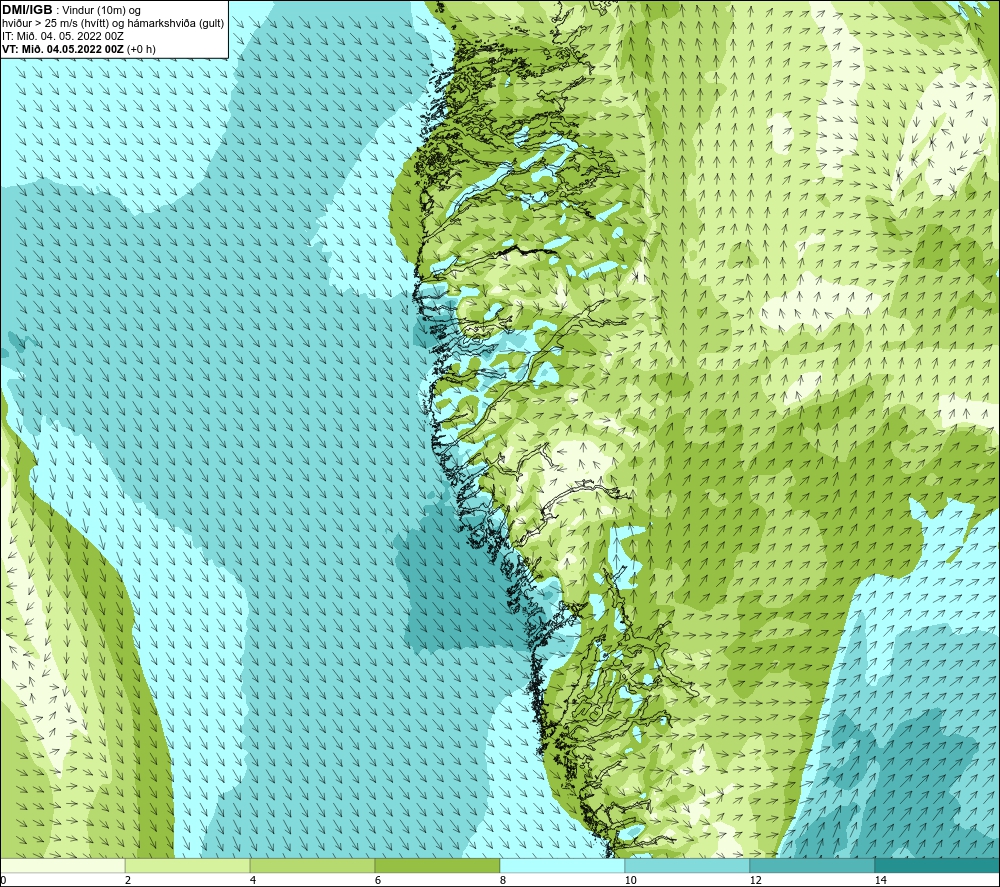This screenshot has height=887, width=1000.
Task: Click the 4–6 m/s green legend swatch
Action: point(312,865)
